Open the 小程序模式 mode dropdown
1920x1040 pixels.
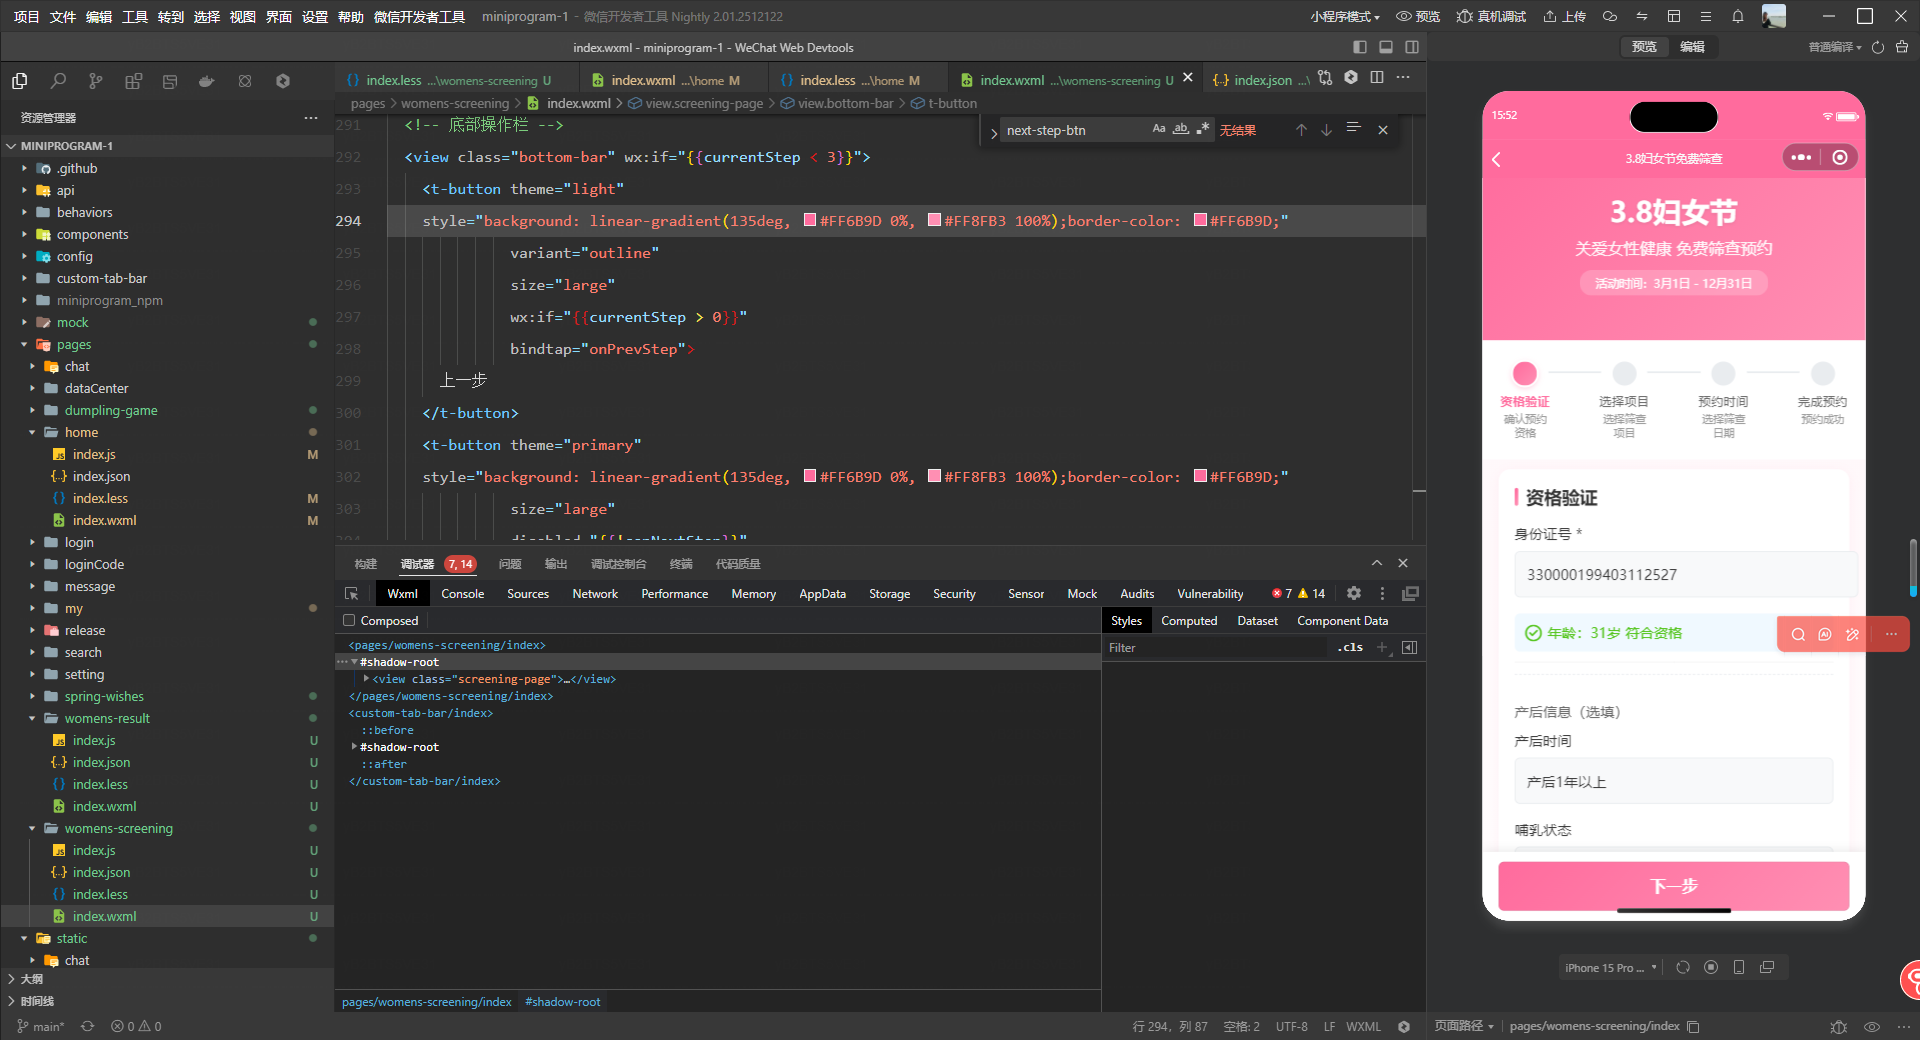(1345, 16)
